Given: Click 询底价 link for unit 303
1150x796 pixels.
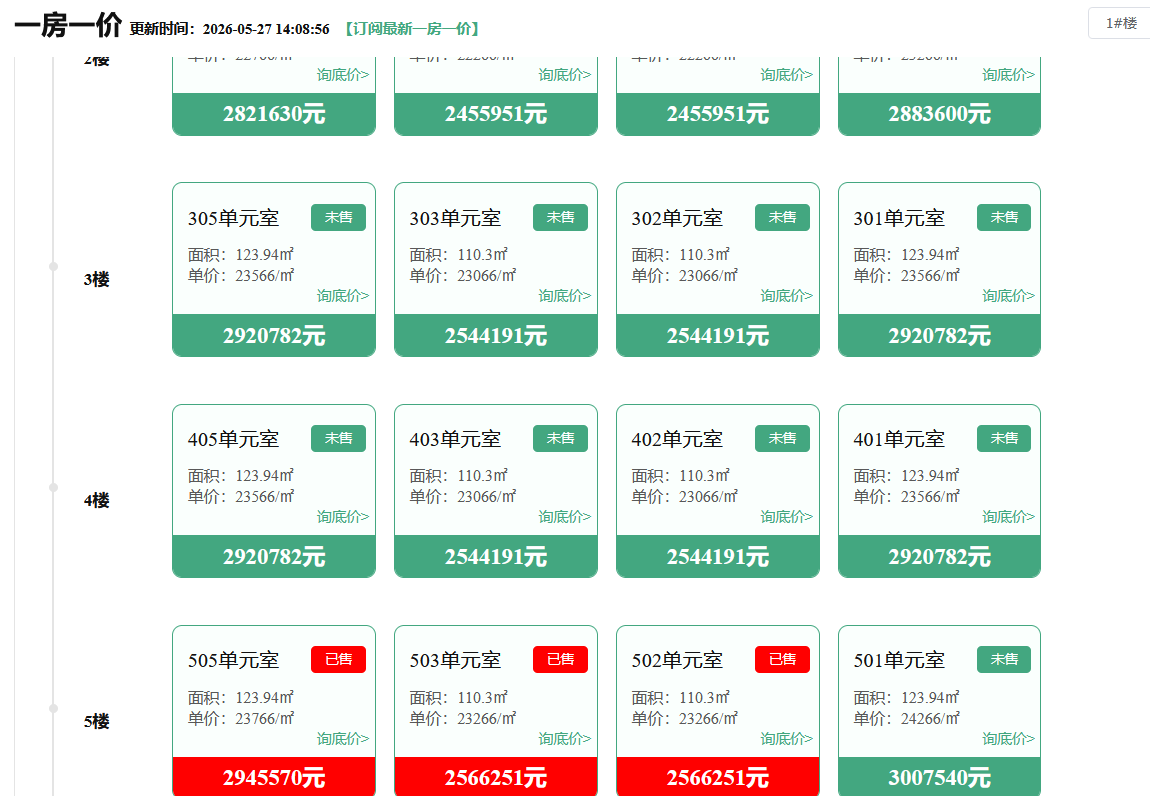Looking at the screenshot, I should [565, 296].
